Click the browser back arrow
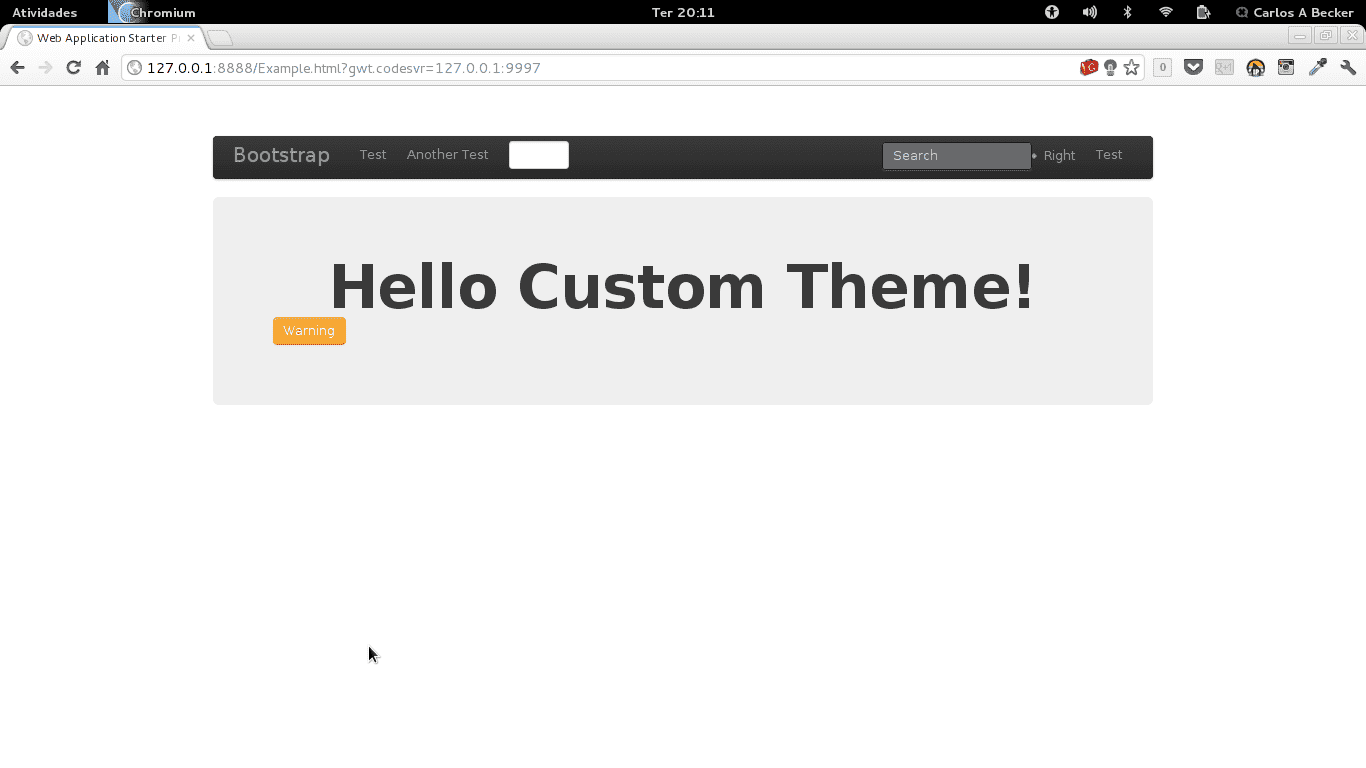This screenshot has height=768, width=1366. tap(17, 68)
